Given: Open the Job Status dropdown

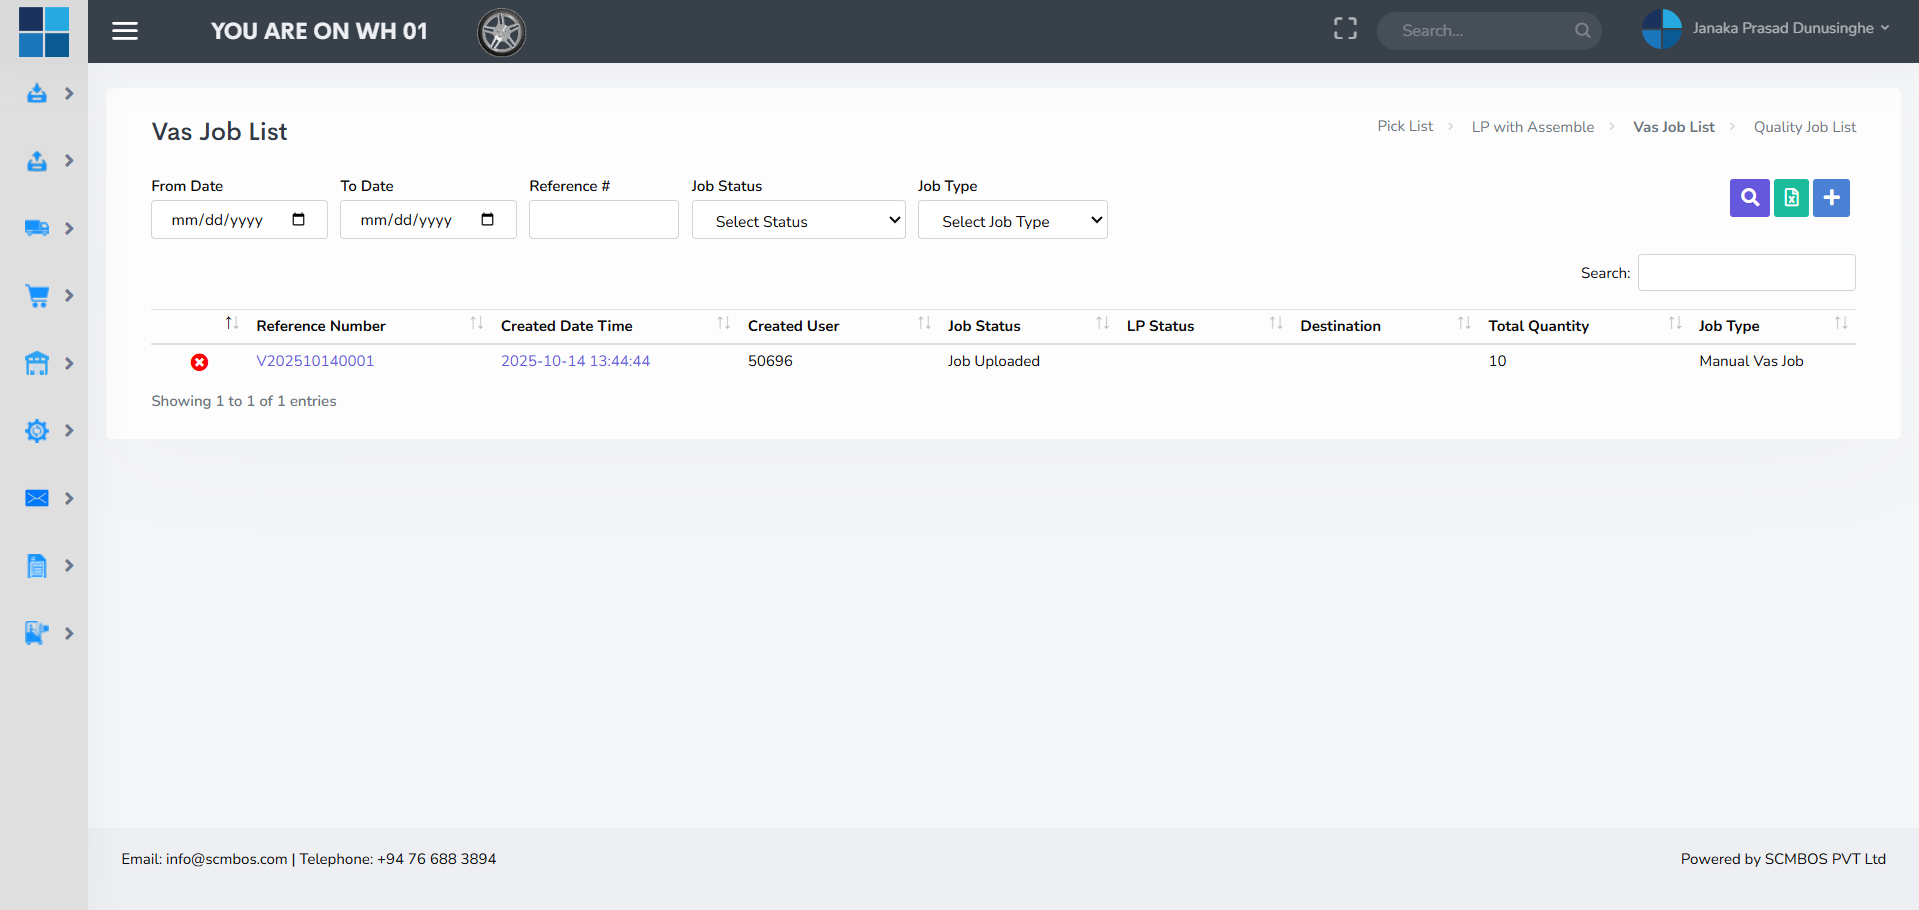Looking at the screenshot, I should pos(798,220).
